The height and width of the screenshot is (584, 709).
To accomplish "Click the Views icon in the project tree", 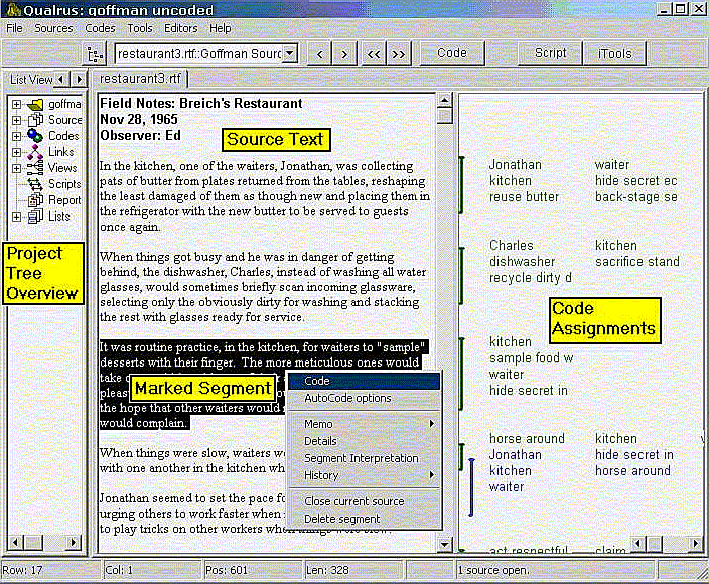I will pyautogui.click(x=35, y=168).
